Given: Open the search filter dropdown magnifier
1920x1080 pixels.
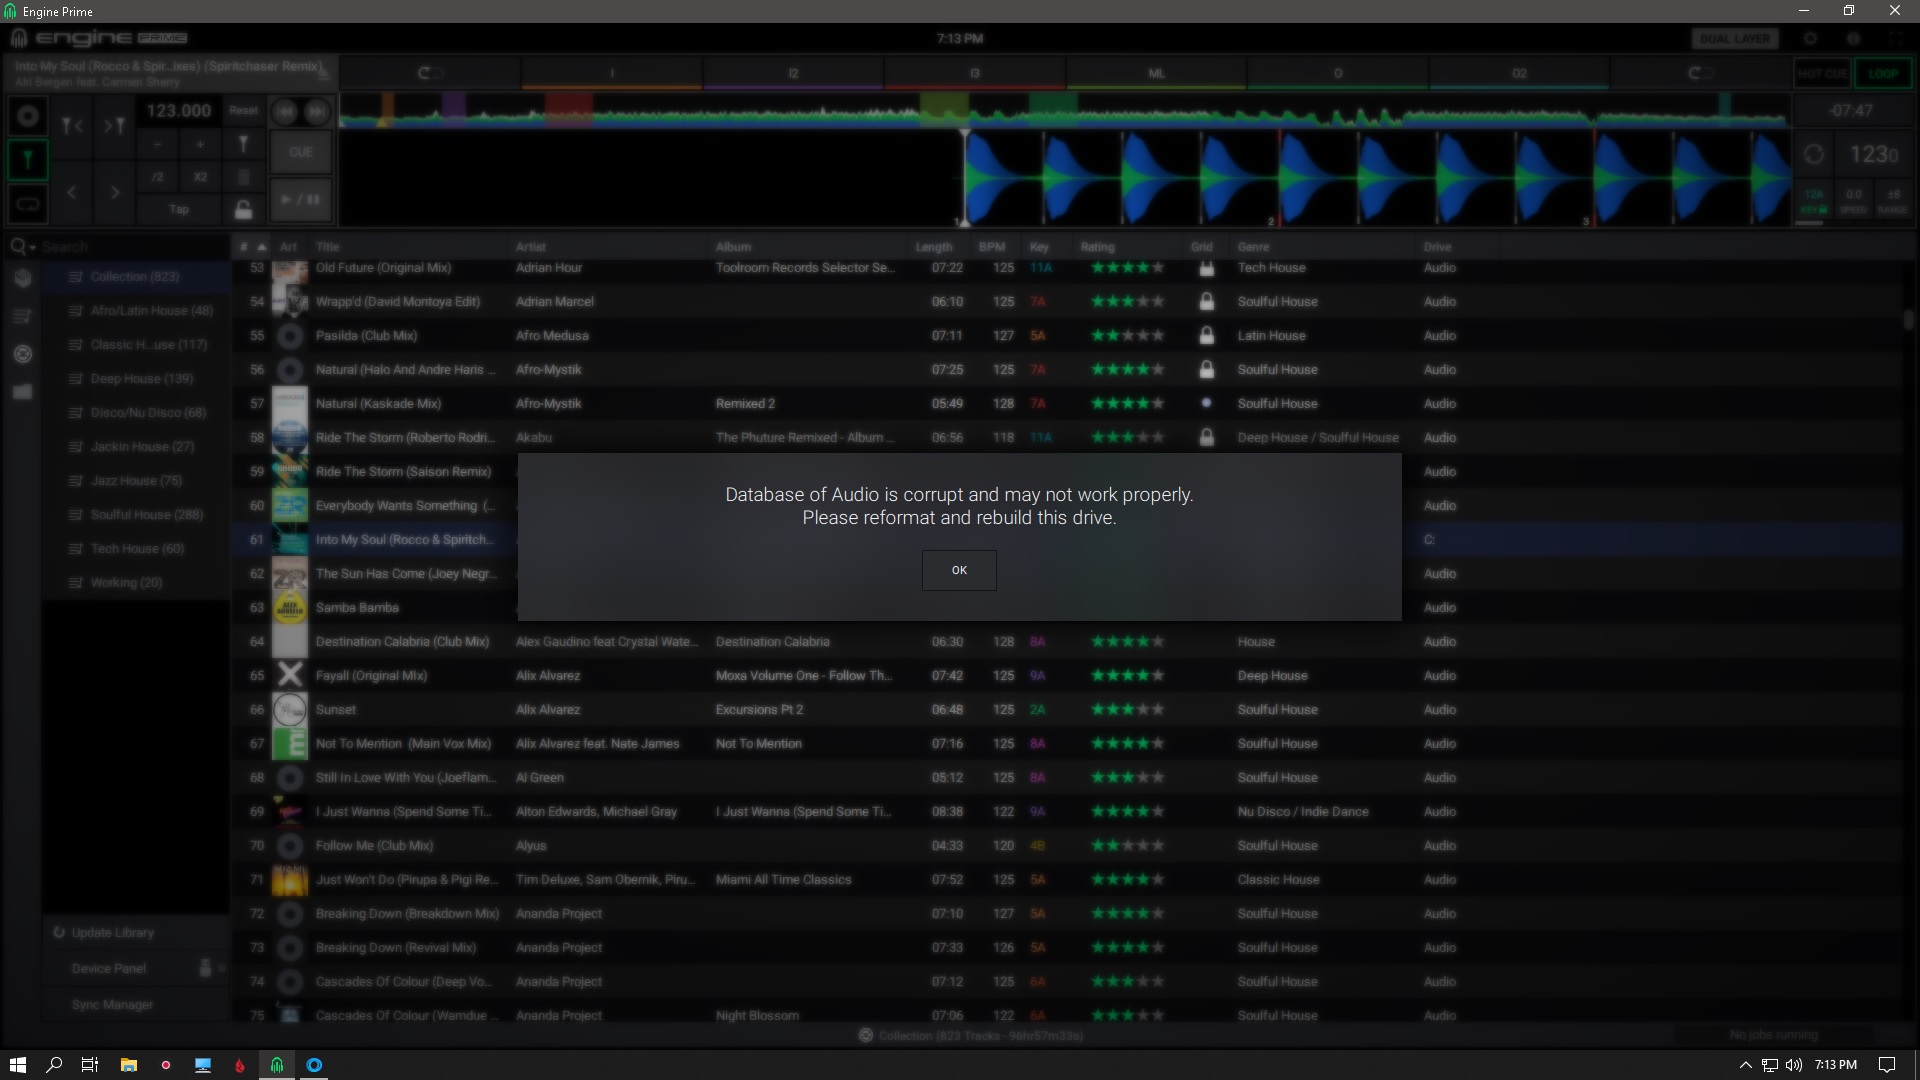Looking at the screenshot, I should coord(22,246).
